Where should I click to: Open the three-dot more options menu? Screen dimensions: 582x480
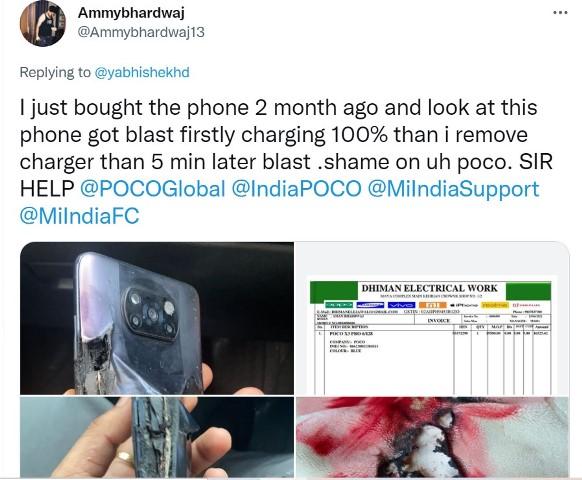coord(560,13)
